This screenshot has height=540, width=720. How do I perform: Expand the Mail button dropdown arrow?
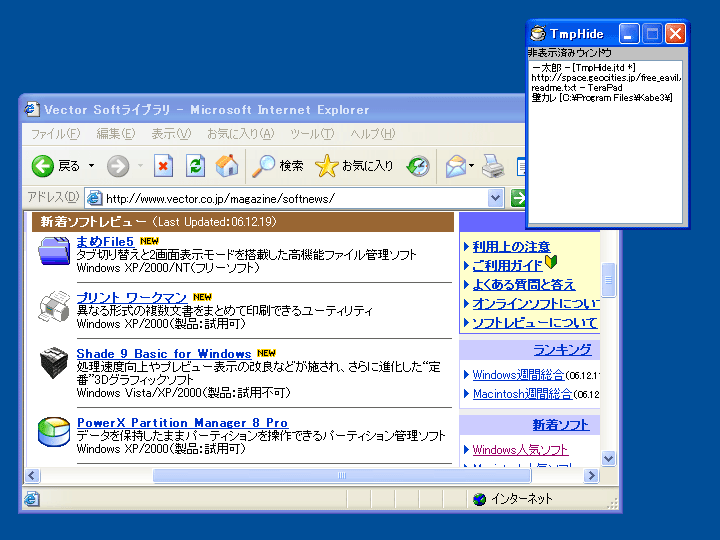472,166
